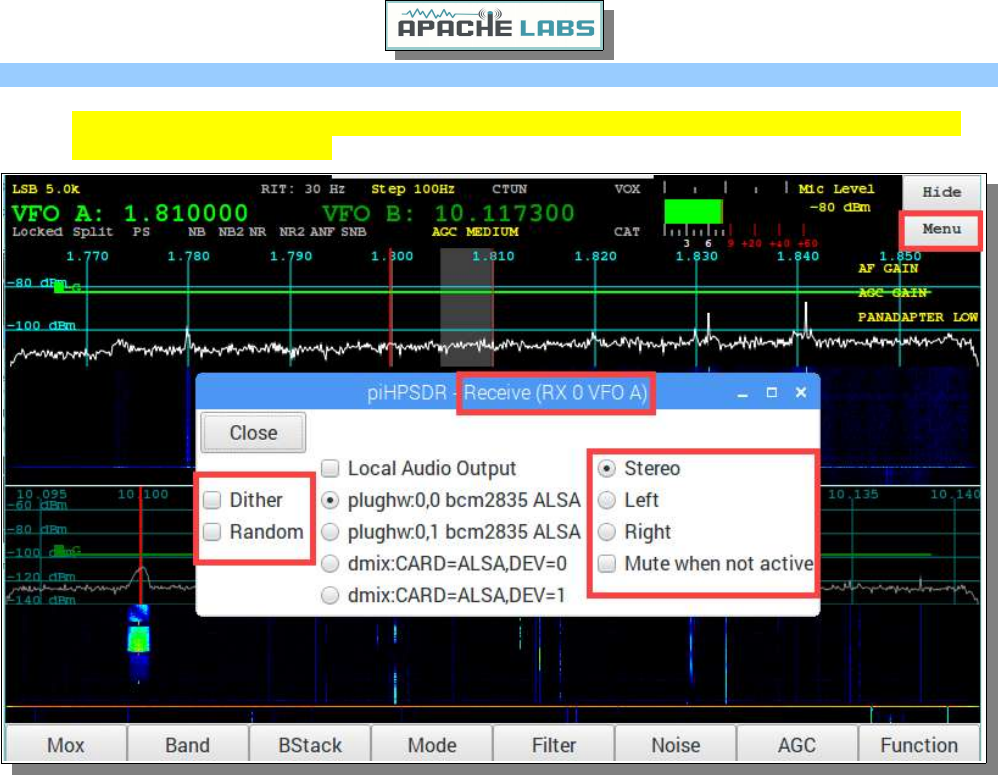This screenshot has width=998, height=775.
Task: Select Right audio channel
Action: click(607, 532)
